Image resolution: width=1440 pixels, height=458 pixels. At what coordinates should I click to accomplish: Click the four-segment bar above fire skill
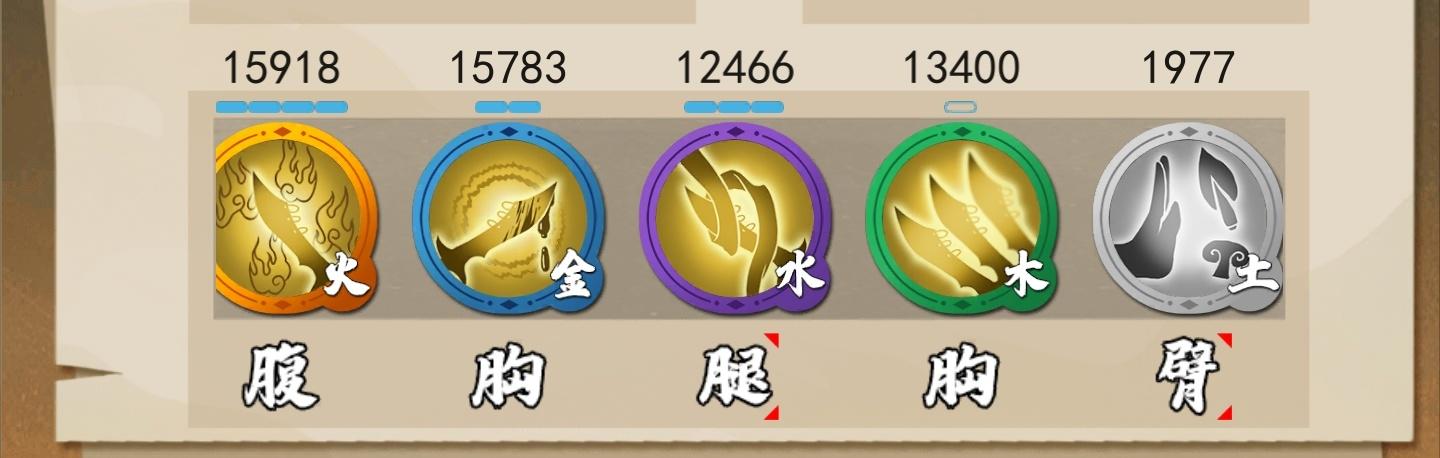[282, 107]
